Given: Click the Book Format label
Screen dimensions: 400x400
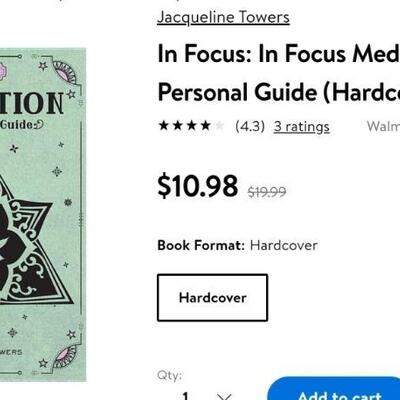Looking at the screenshot, I should 201,246.
